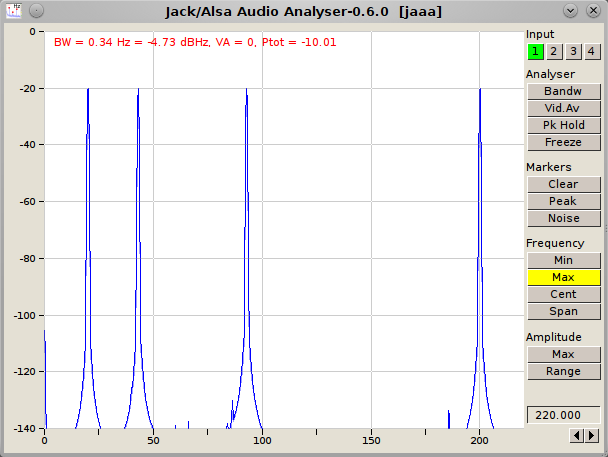Click the -100 amplitude axis label
The height and width of the screenshot is (457, 608).
click(26, 316)
